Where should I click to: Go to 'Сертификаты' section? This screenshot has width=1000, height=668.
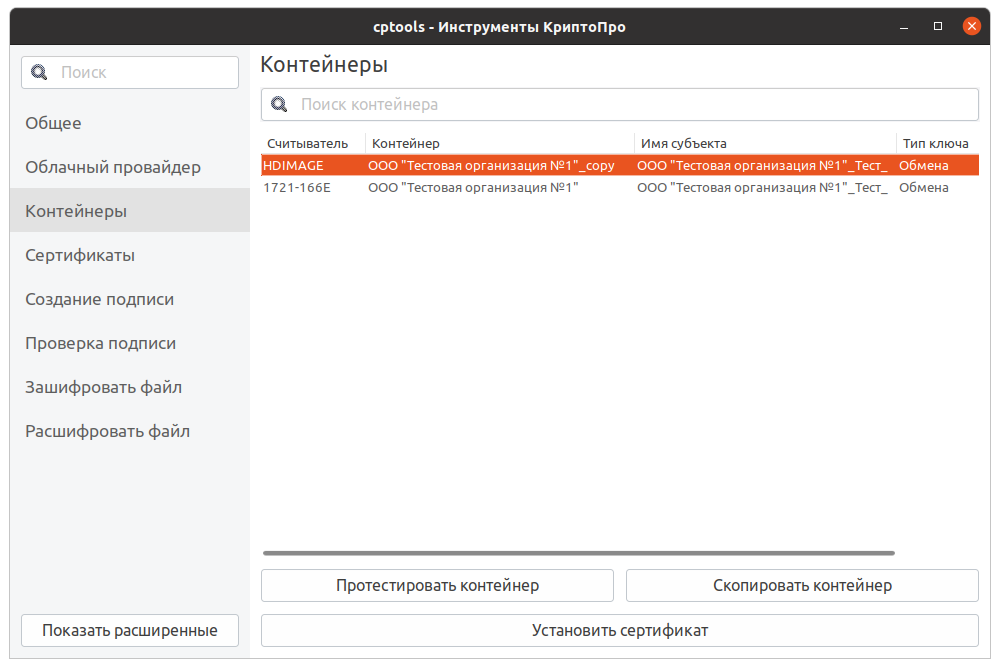129,255
